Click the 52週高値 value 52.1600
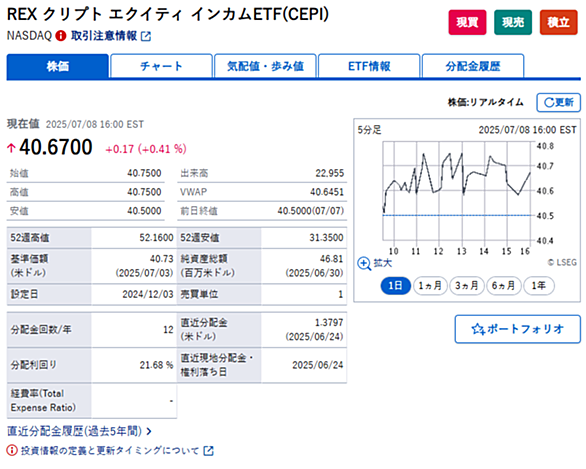The height and width of the screenshot is (469, 586). point(157,238)
